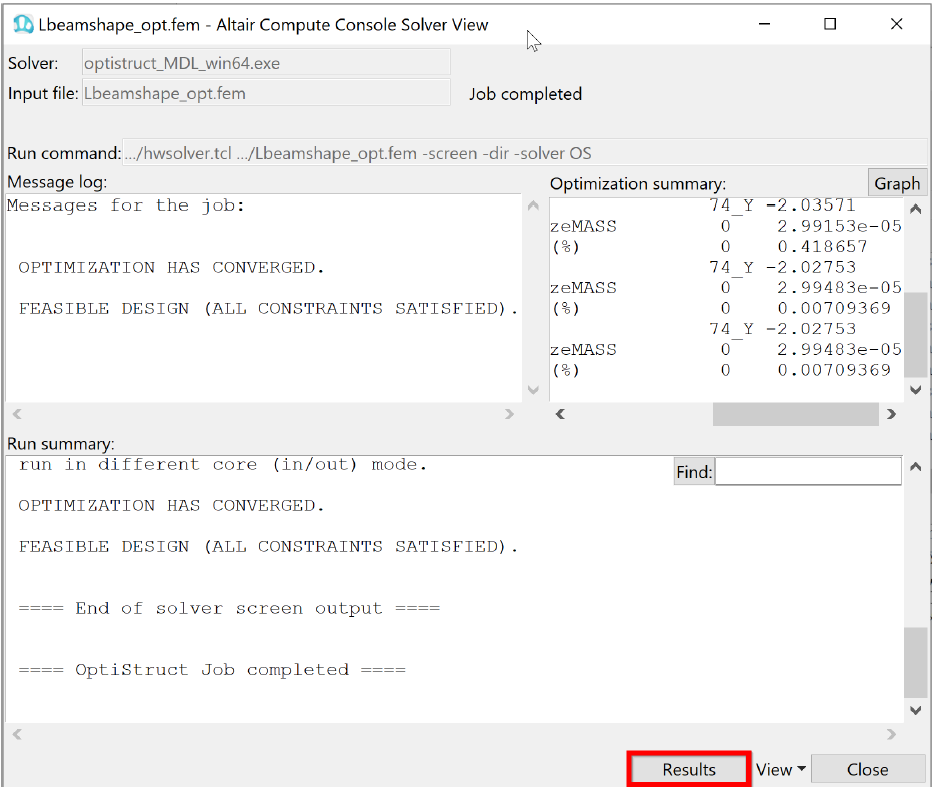This screenshot has width=932, height=788.
Task: Click Optimization summary scroll left arrow
Action: (560, 414)
